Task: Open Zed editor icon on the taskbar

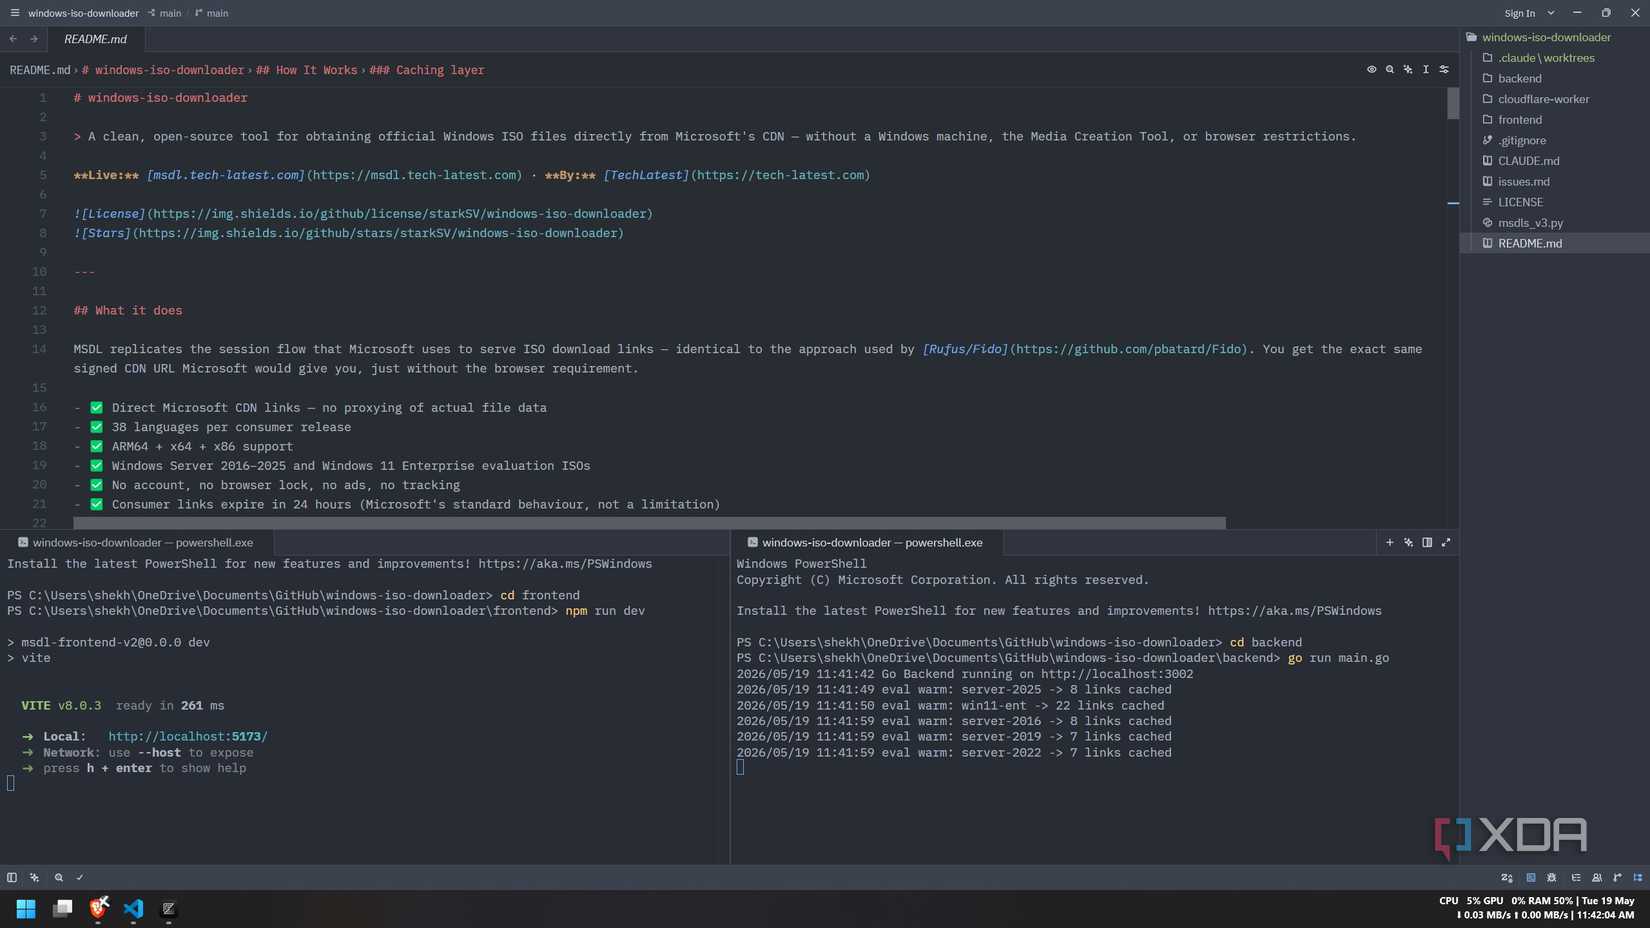Action: click(169, 908)
